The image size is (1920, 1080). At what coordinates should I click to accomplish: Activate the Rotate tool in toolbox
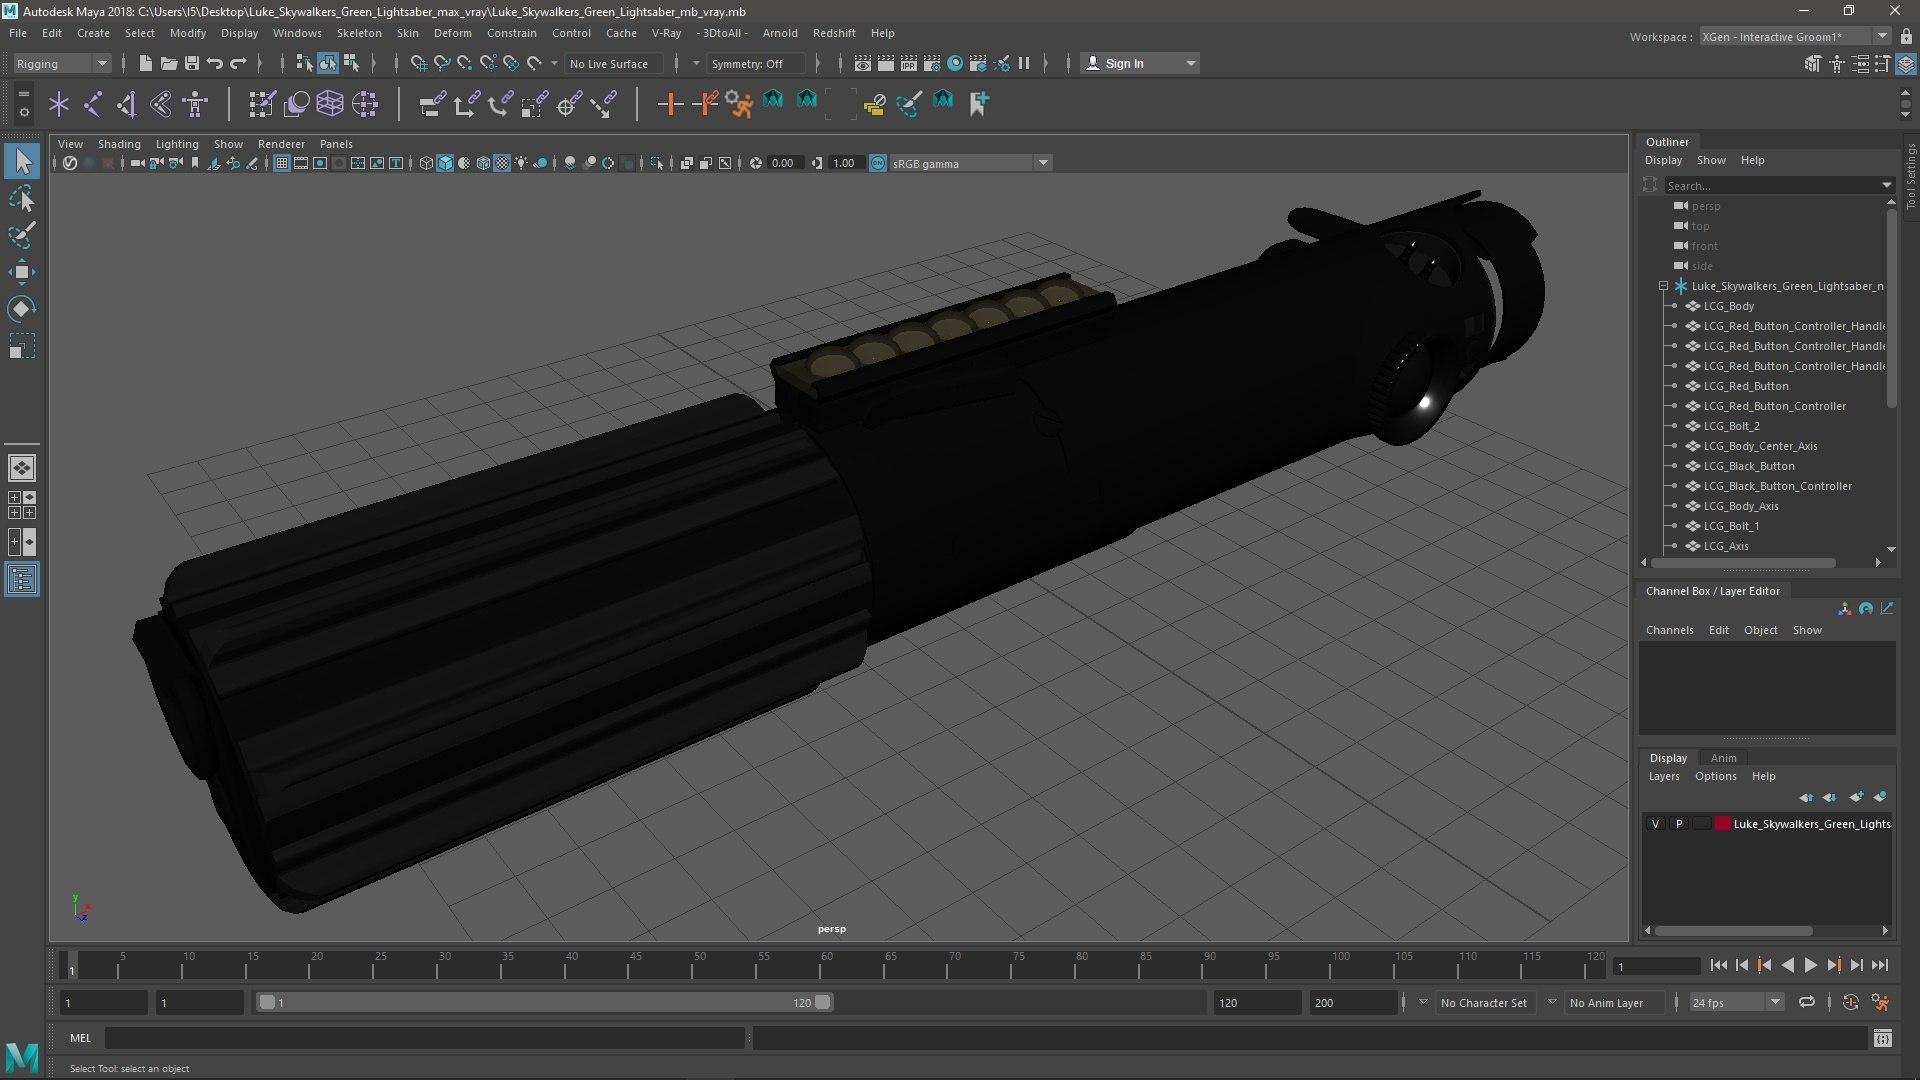22,308
